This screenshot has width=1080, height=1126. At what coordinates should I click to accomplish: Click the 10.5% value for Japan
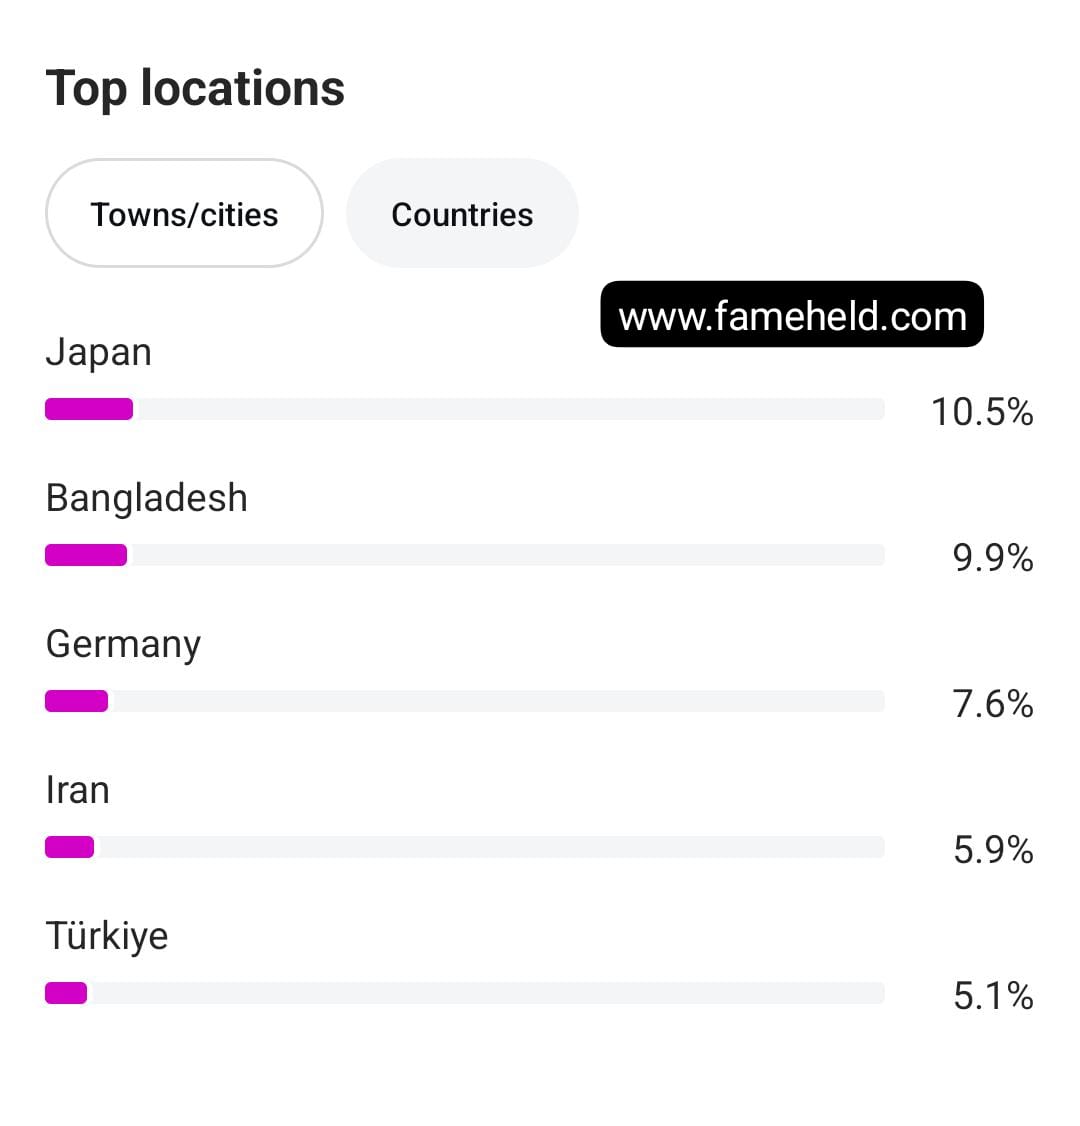click(x=982, y=412)
